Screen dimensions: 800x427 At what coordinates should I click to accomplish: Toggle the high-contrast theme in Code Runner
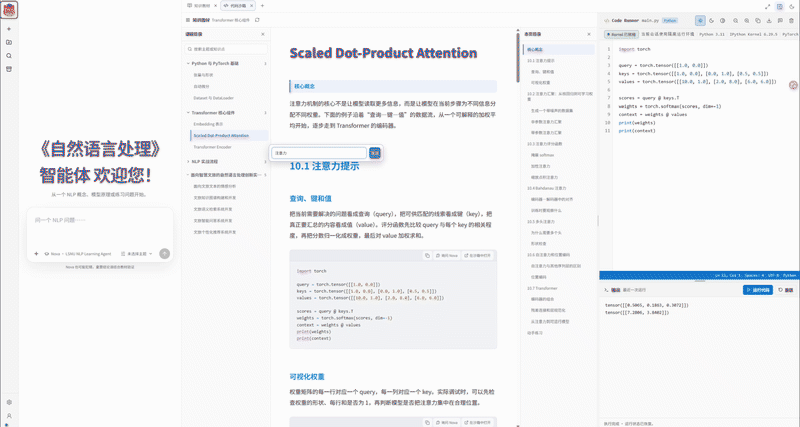pyautogui.click(x=722, y=21)
